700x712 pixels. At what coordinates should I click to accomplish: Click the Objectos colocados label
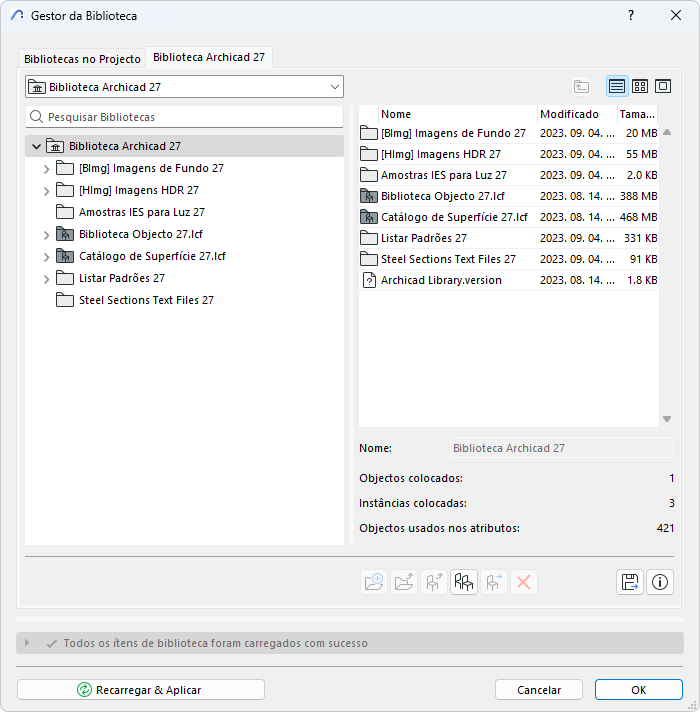[411, 478]
